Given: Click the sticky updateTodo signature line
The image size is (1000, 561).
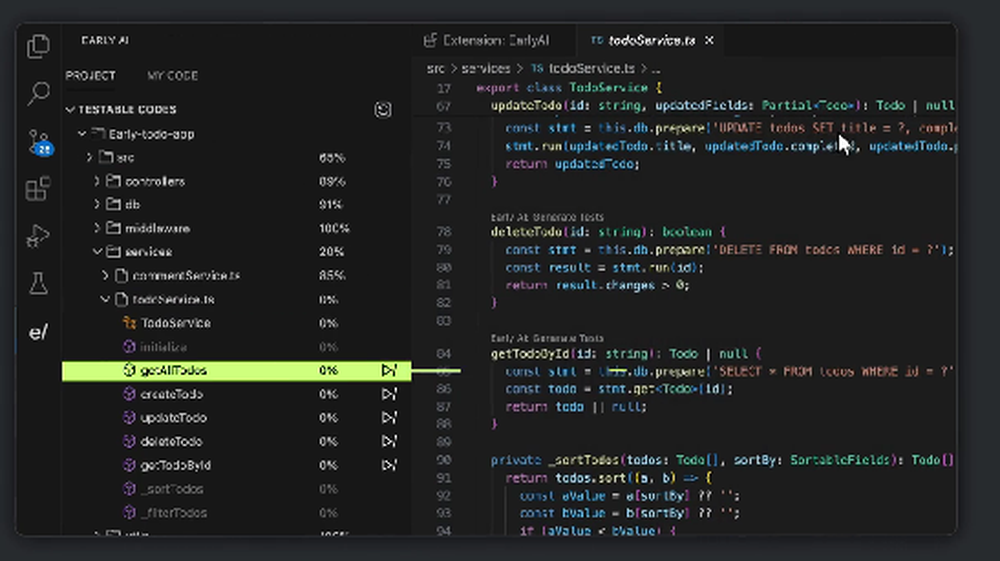Looking at the screenshot, I should [723, 106].
